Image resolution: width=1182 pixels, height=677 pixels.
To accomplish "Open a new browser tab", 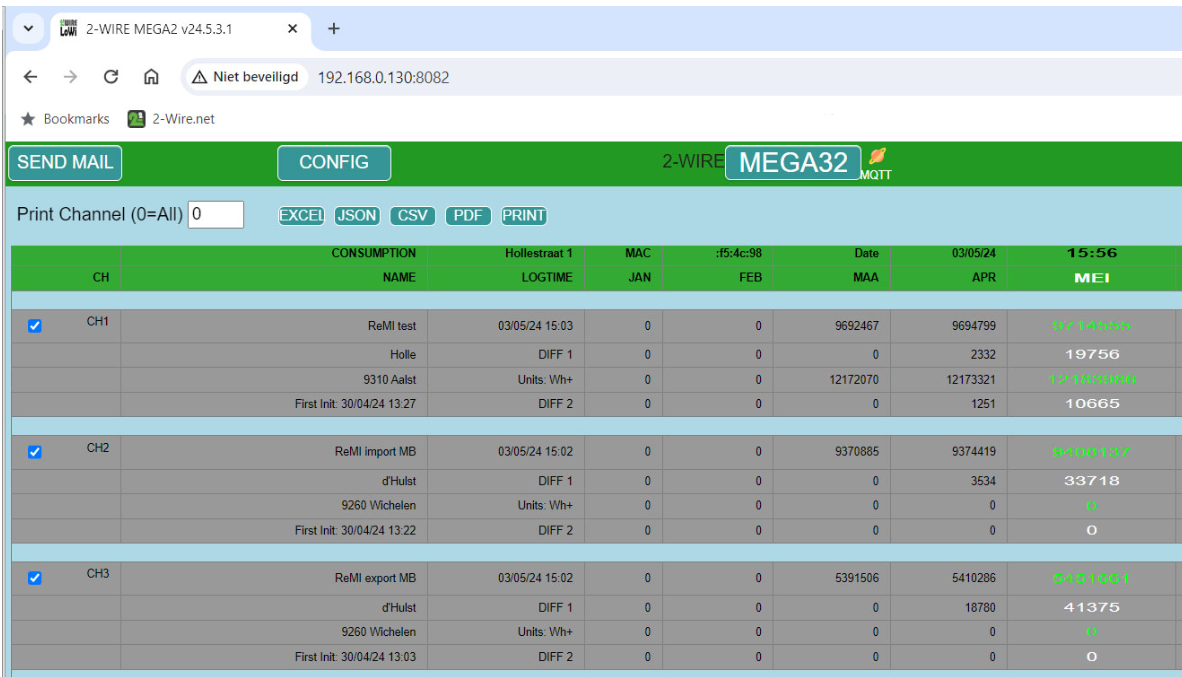I will 333,29.
